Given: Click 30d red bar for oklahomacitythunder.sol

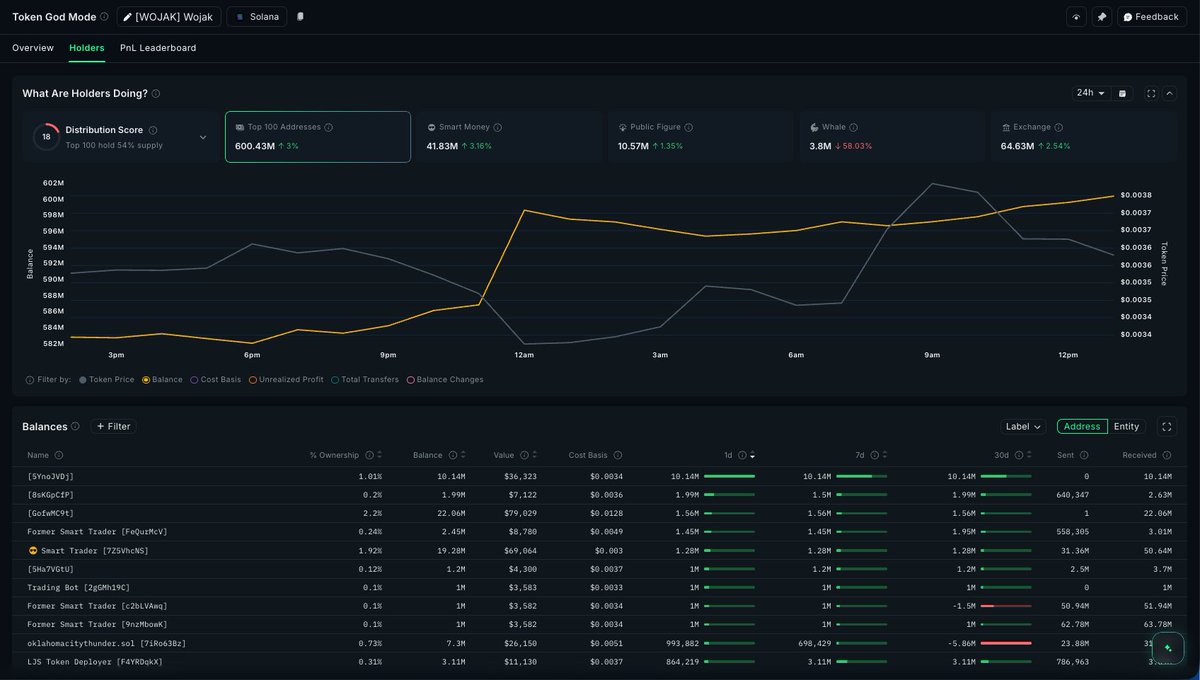Looking at the screenshot, I should coord(1006,643).
